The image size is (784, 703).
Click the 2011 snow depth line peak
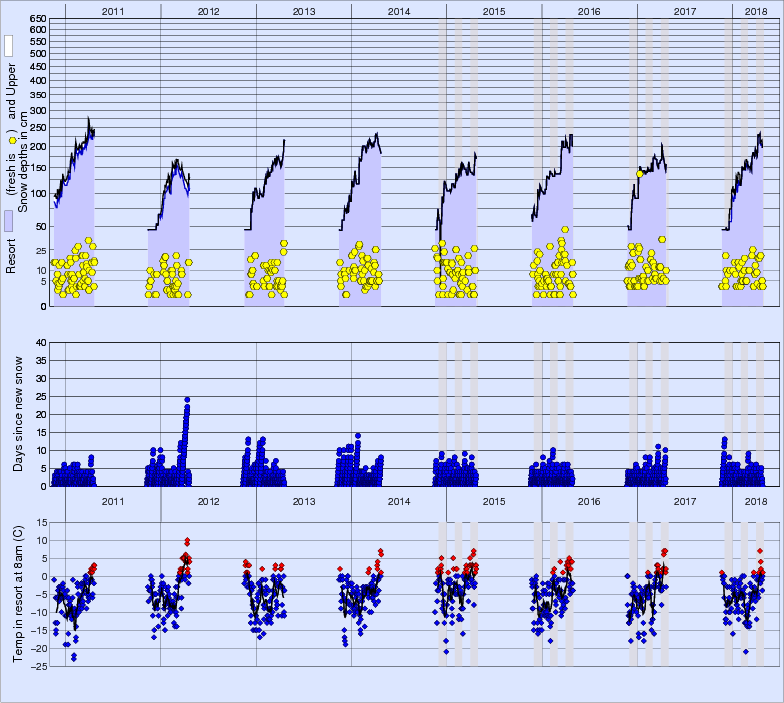[88, 118]
